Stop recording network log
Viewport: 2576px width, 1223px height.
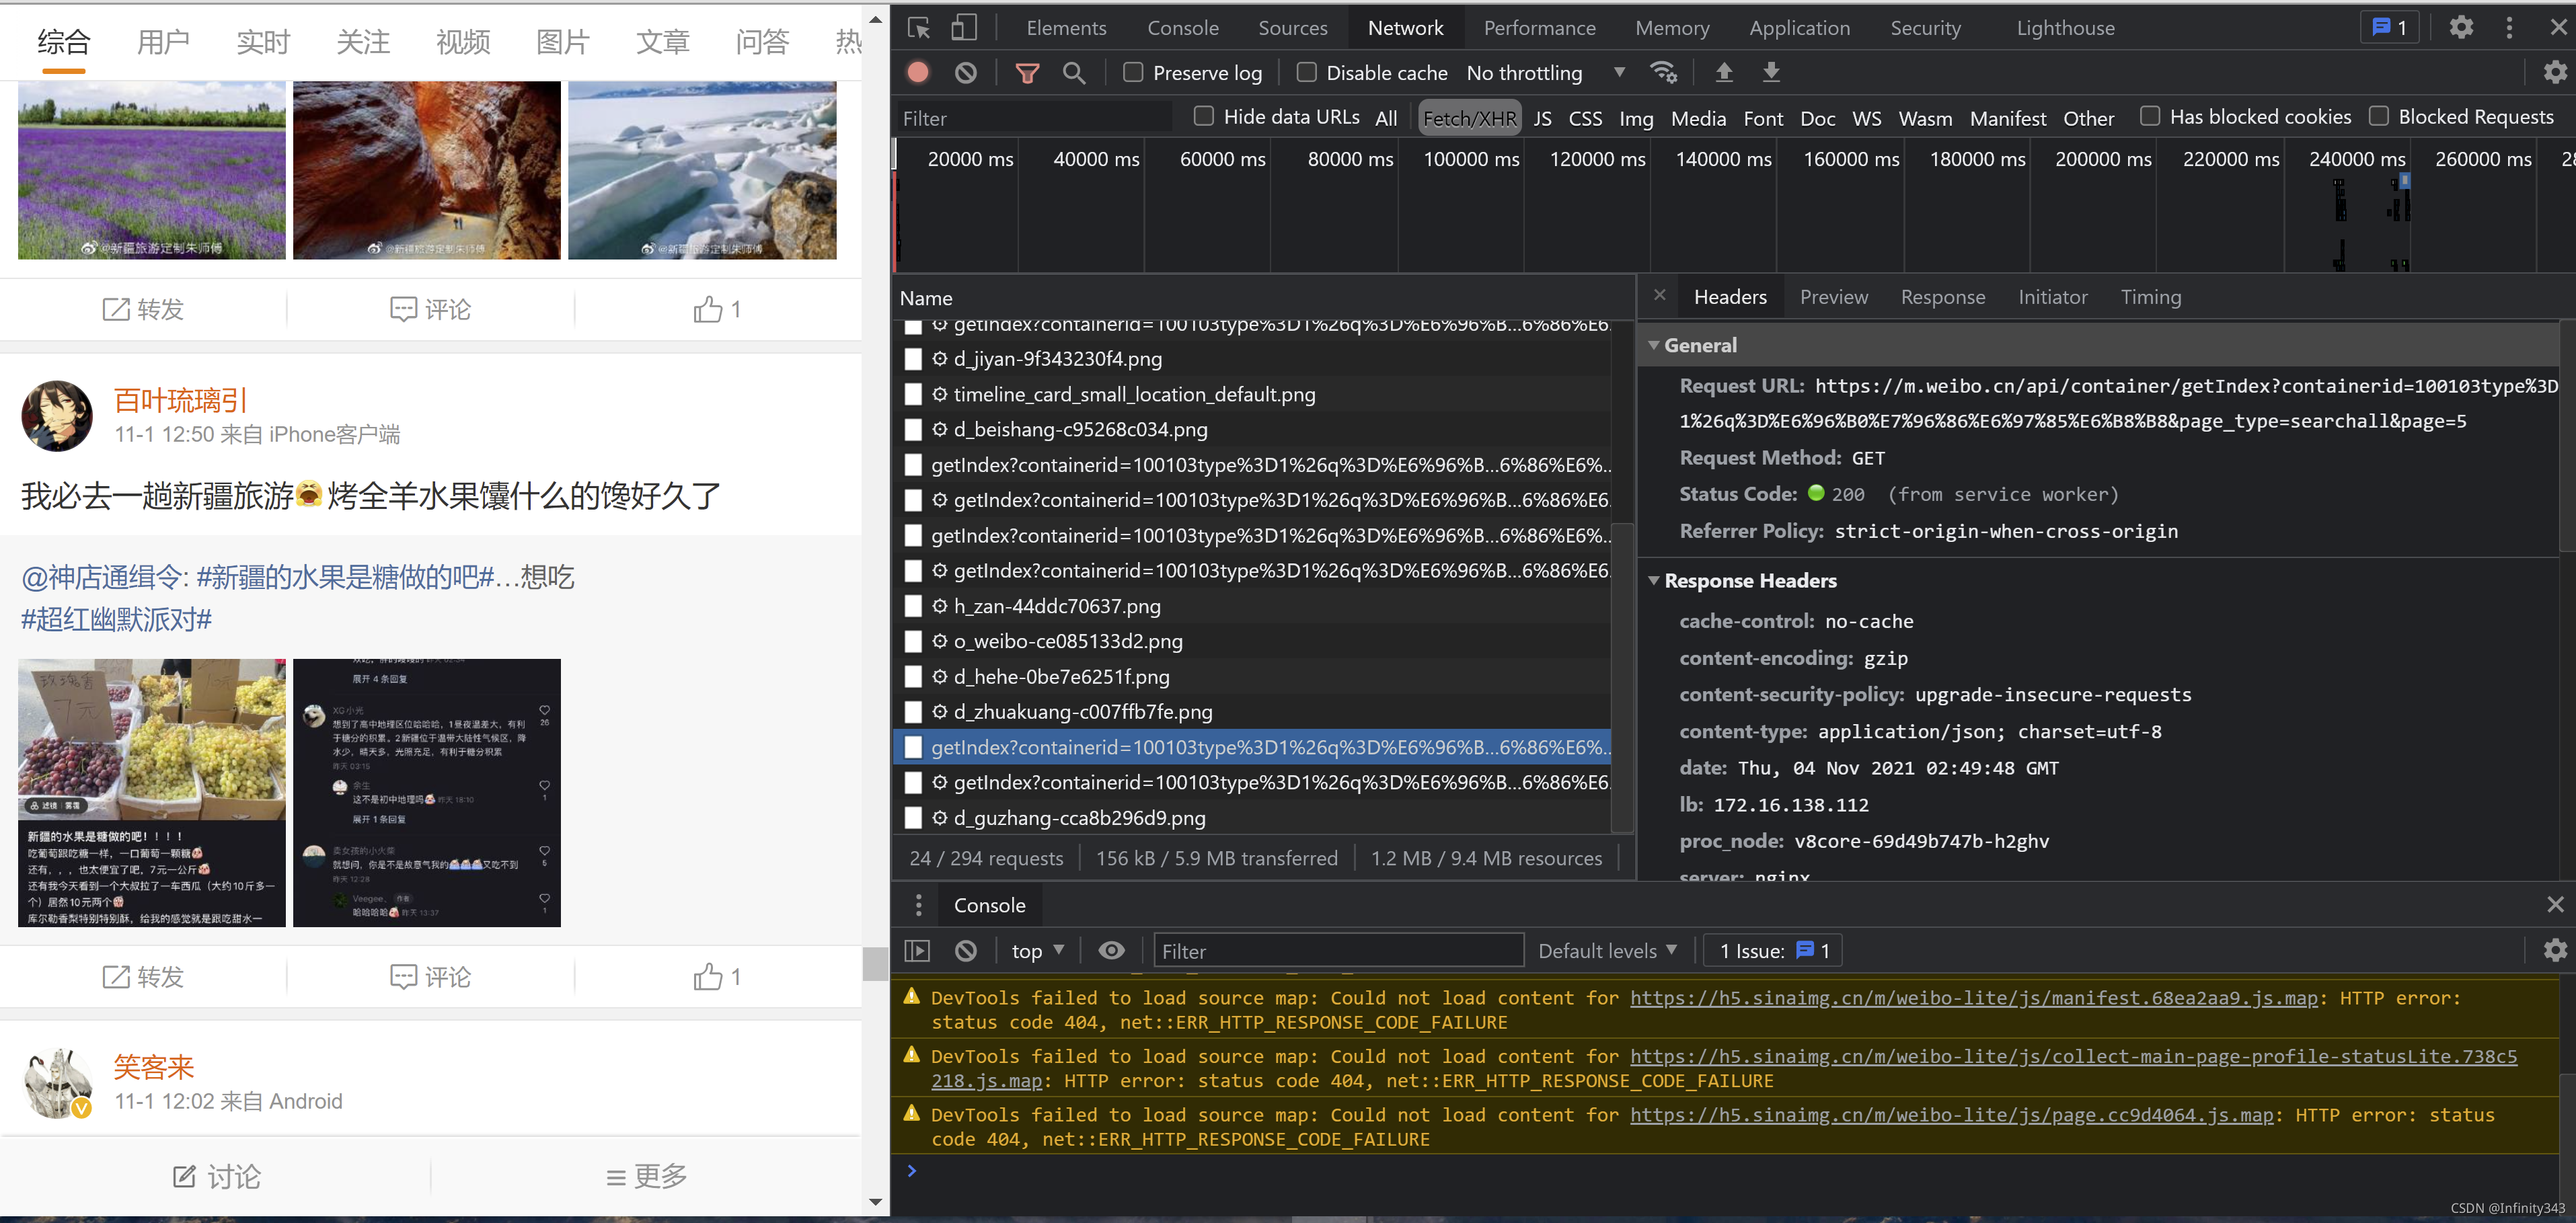pyautogui.click(x=918, y=72)
